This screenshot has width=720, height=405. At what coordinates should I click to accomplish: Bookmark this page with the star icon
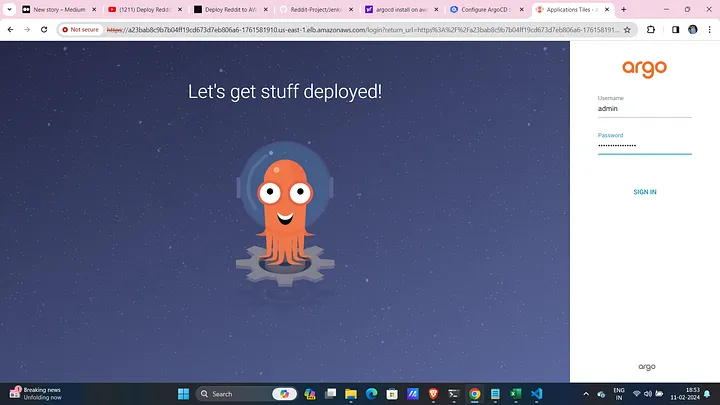pyautogui.click(x=627, y=30)
